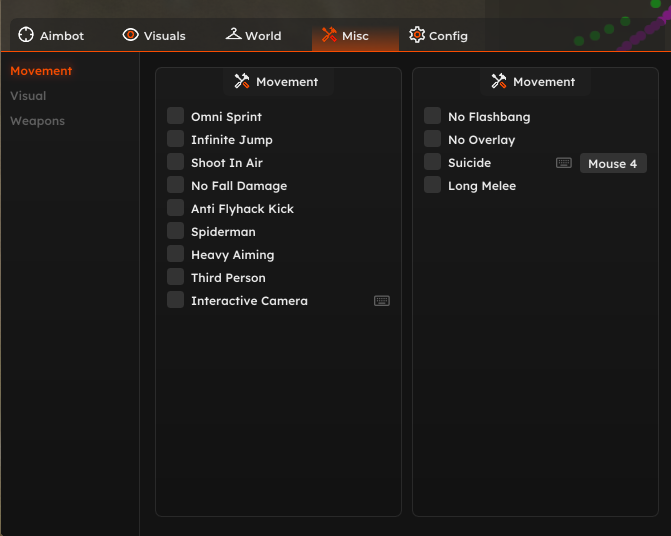Select Visual in the left sidebar

[x=28, y=96]
